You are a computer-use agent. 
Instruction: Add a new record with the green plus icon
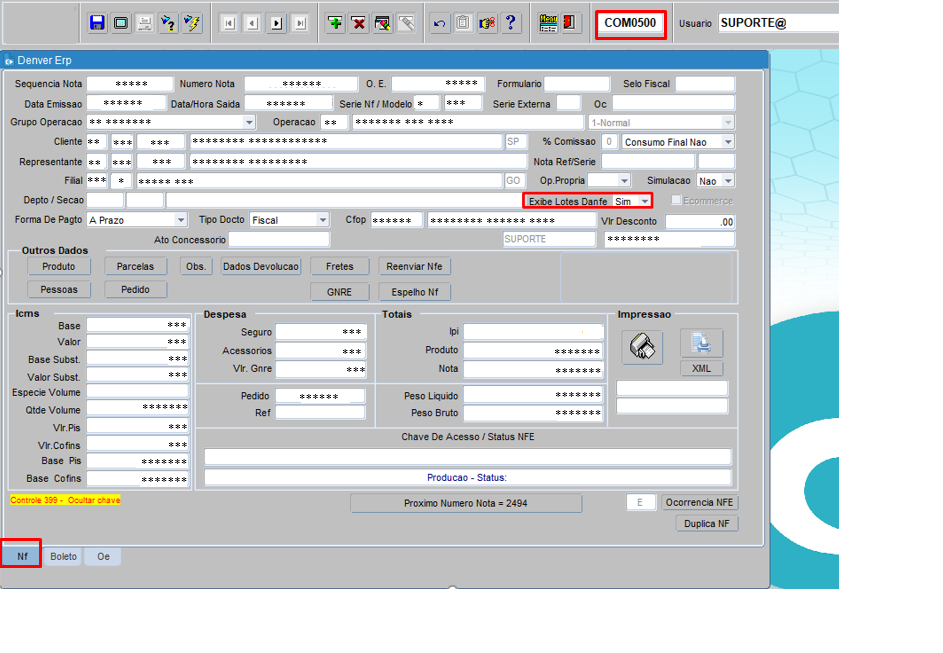click(x=335, y=22)
